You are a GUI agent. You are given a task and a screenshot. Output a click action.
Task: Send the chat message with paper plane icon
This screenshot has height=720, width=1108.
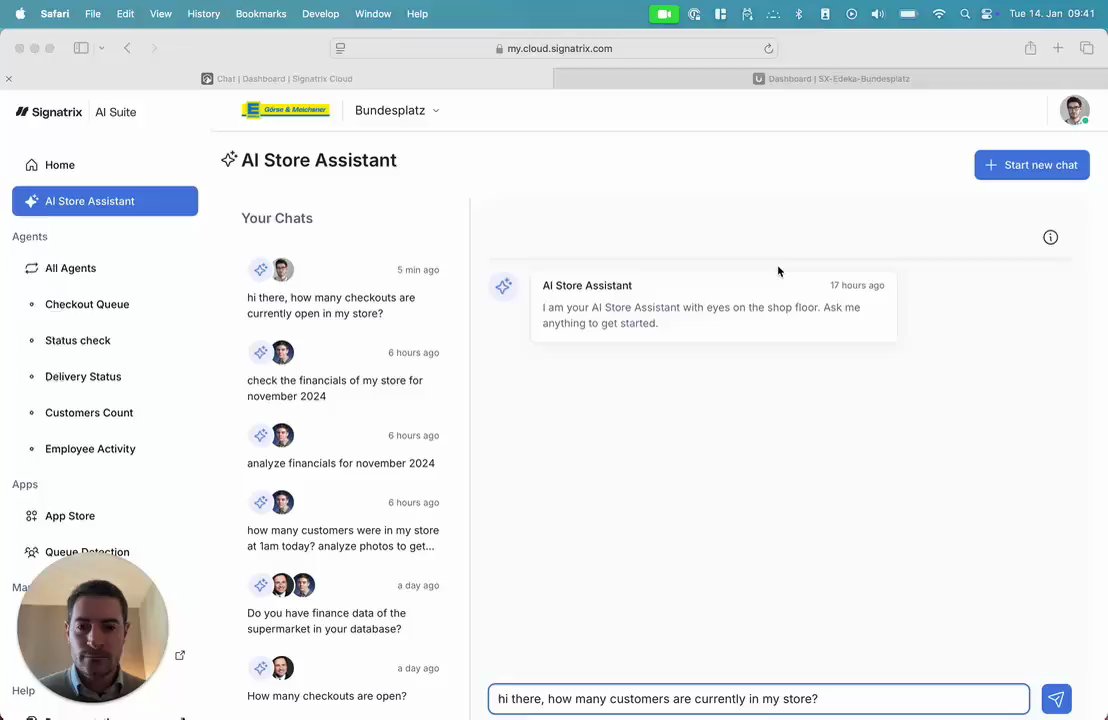click(x=1056, y=699)
